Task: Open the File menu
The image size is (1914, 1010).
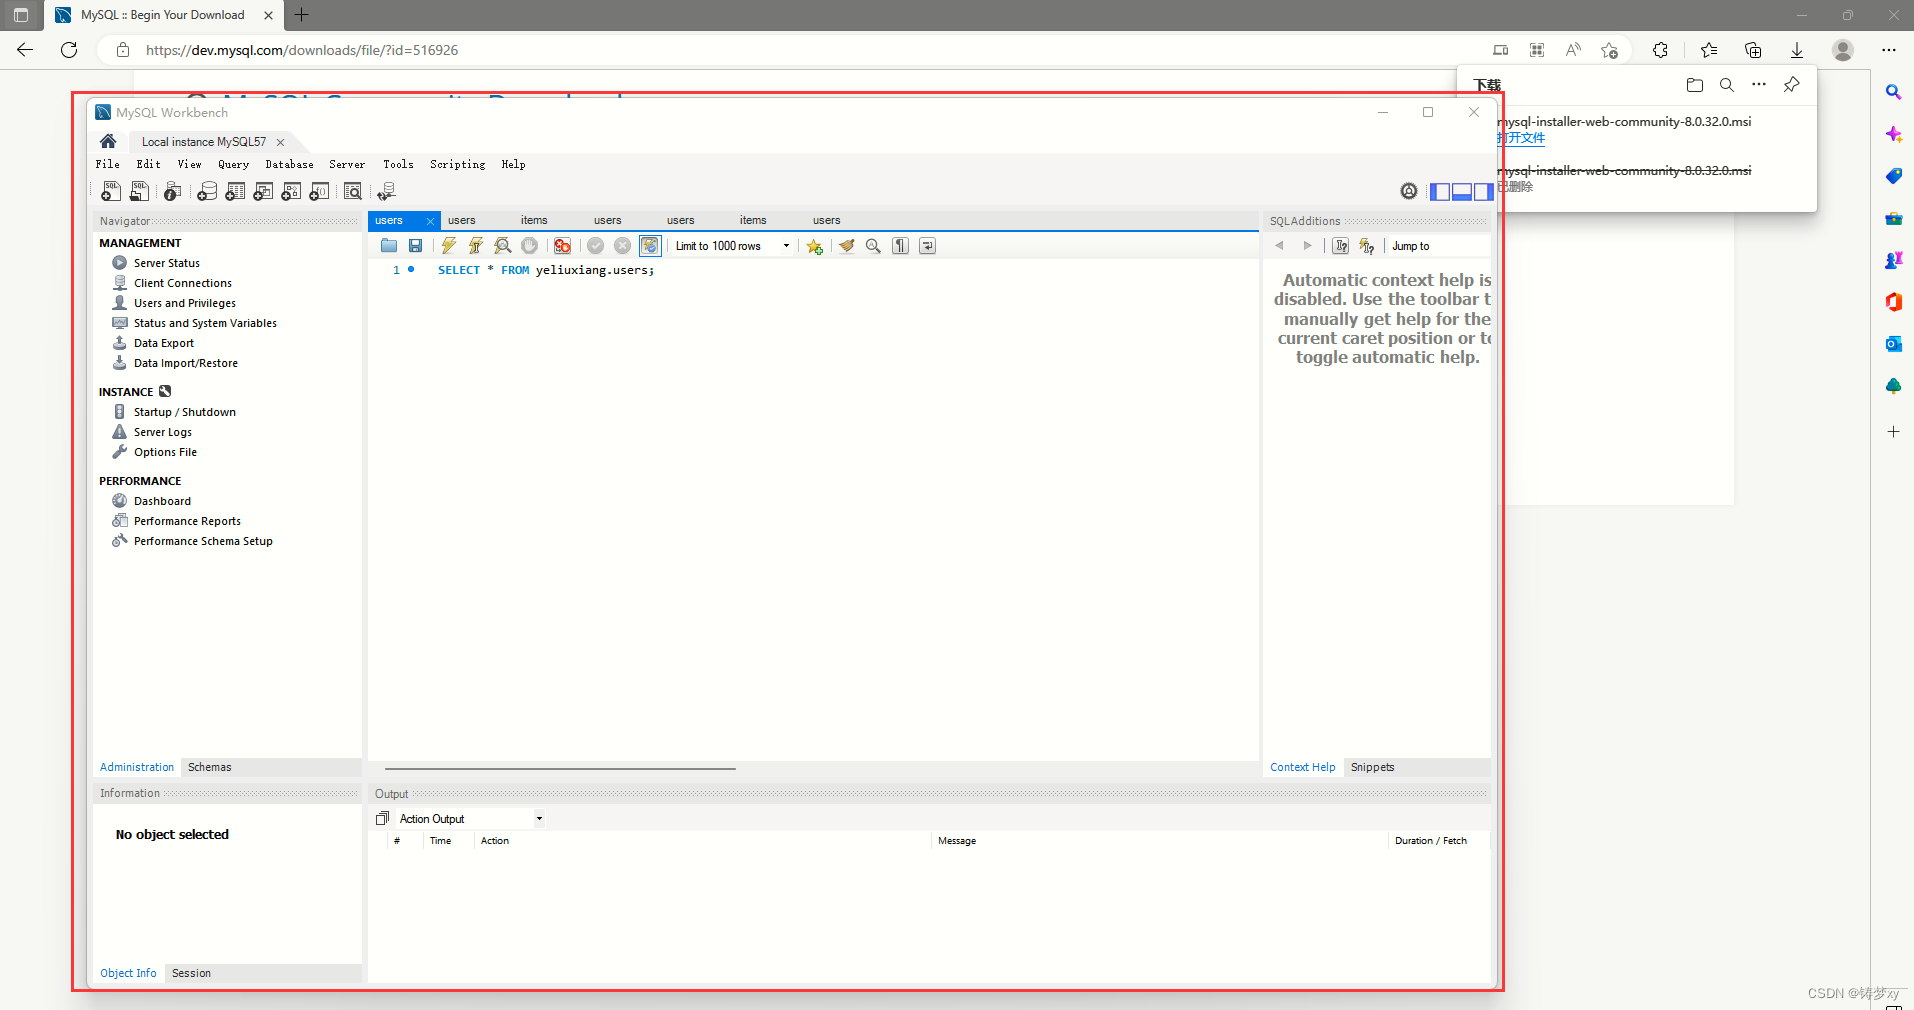Action: (x=107, y=164)
